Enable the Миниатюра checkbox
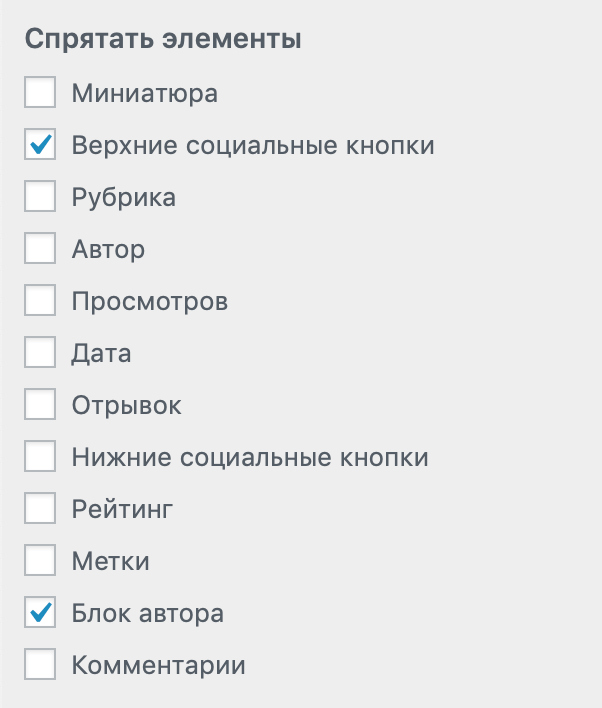602x708 pixels. pyautogui.click(x=40, y=94)
